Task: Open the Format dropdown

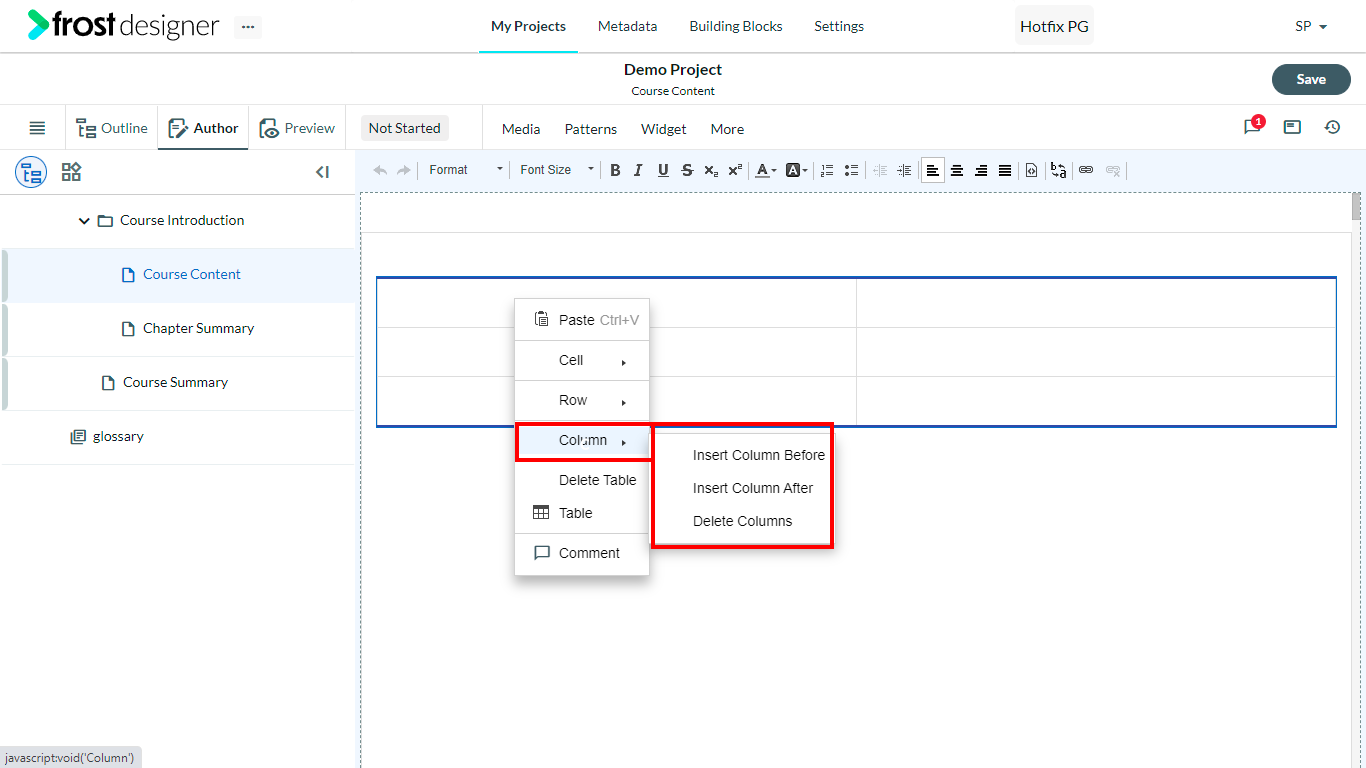Action: 465,170
